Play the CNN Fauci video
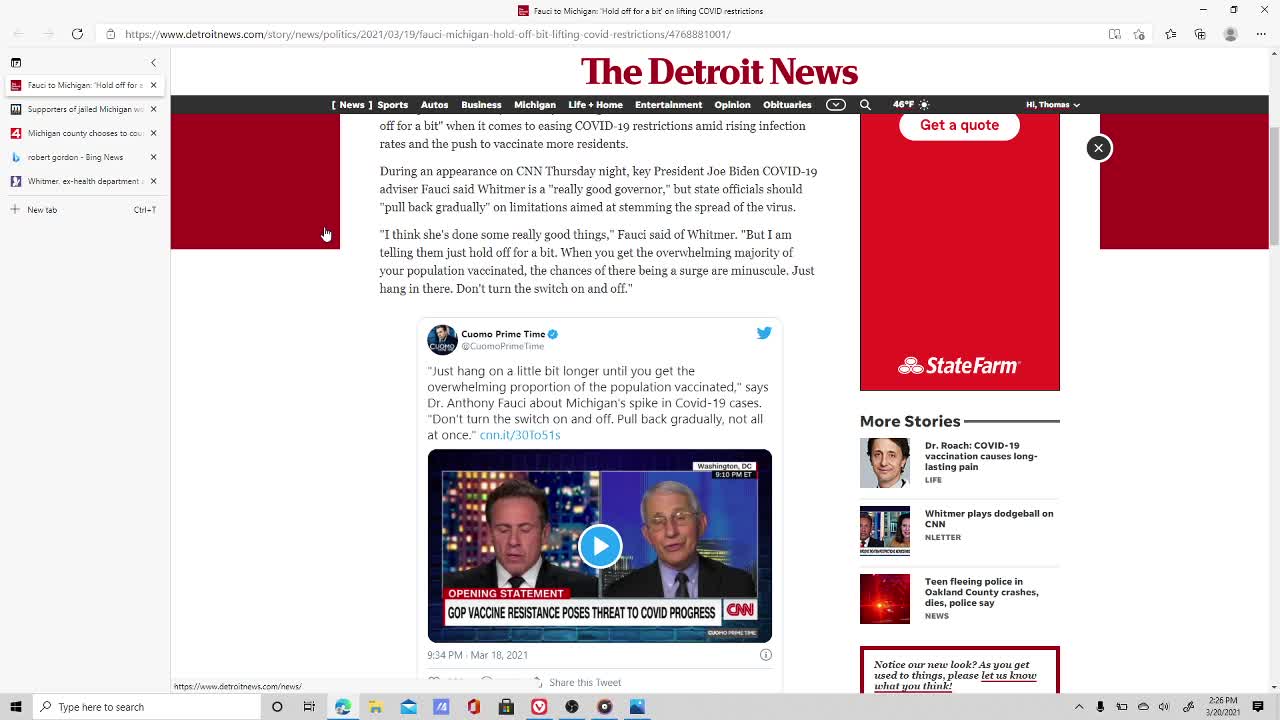The width and height of the screenshot is (1280, 720). point(599,546)
